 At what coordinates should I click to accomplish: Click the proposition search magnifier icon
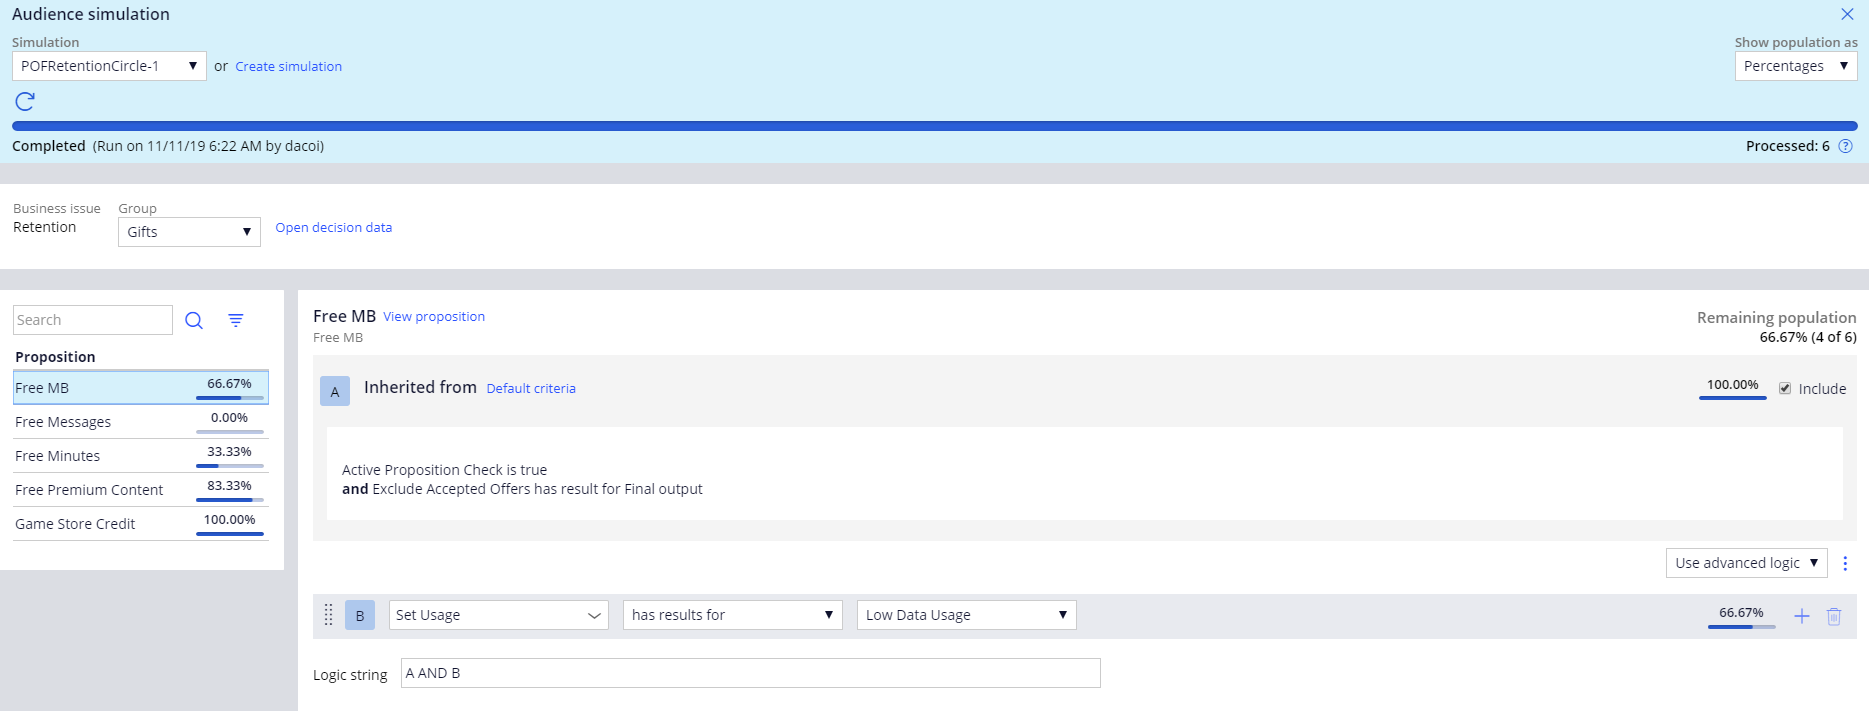click(194, 320)
